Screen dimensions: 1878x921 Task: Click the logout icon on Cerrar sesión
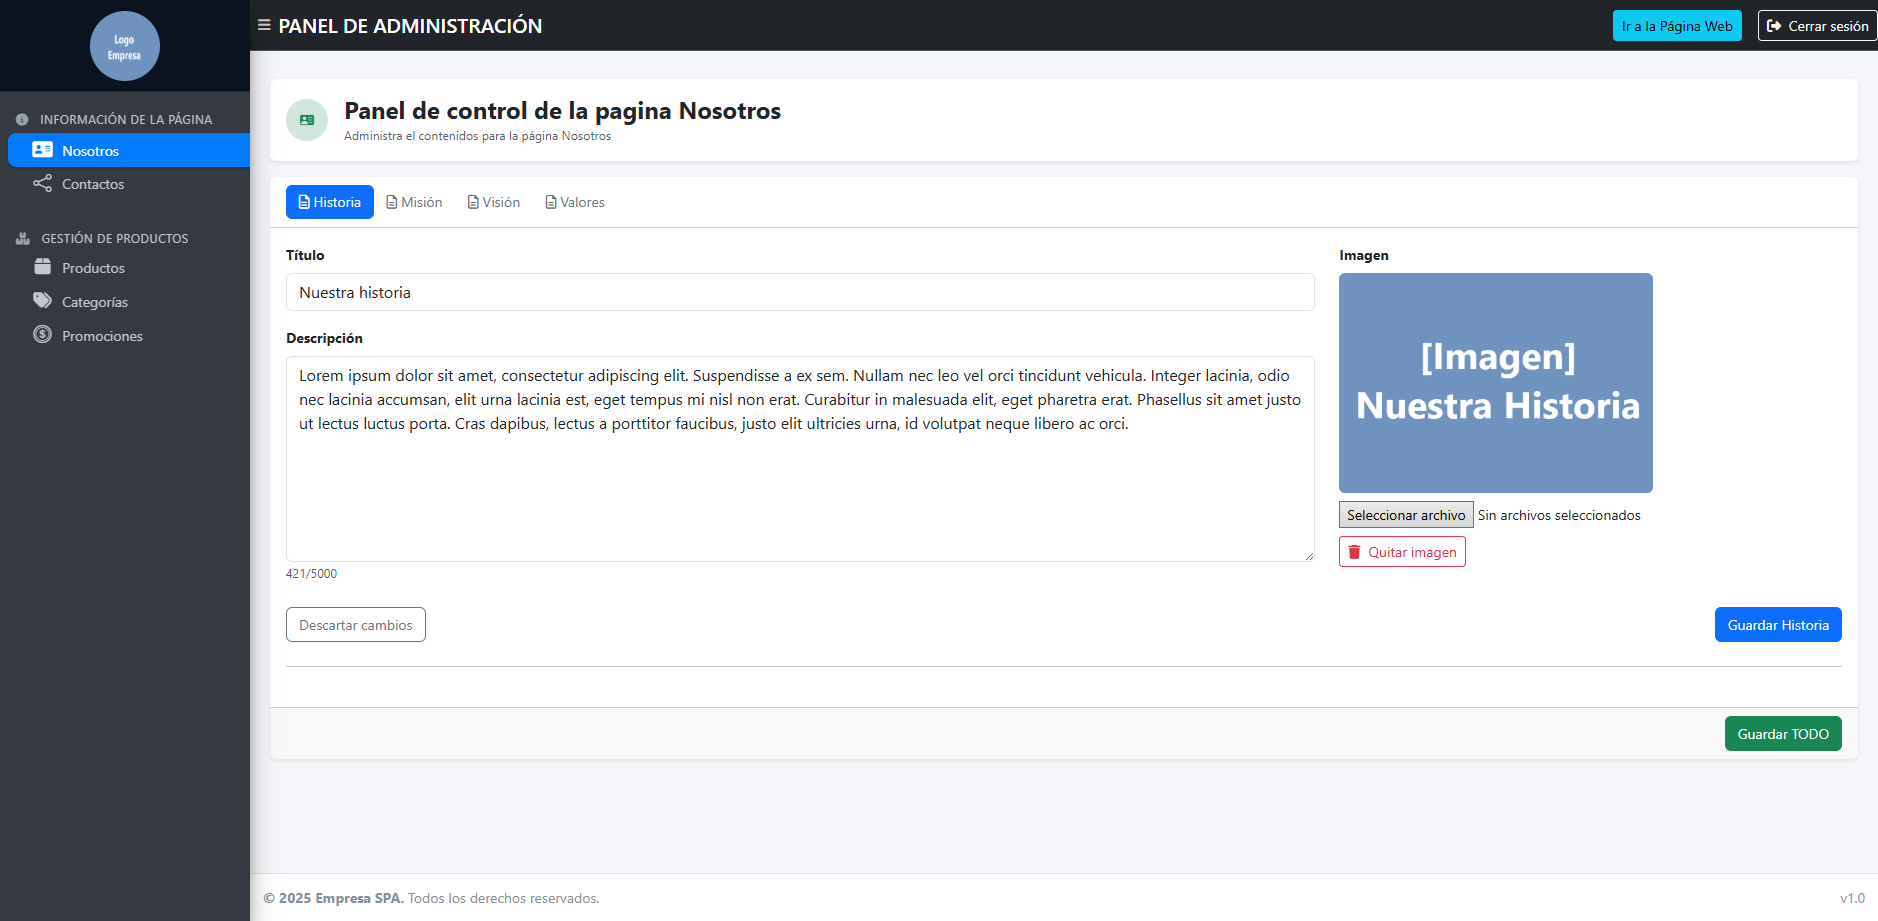point(1774,25)
